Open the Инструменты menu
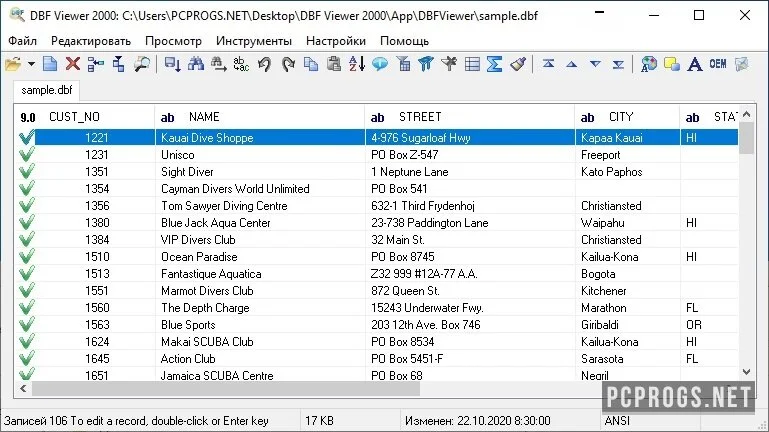 (x=254, y=41)
